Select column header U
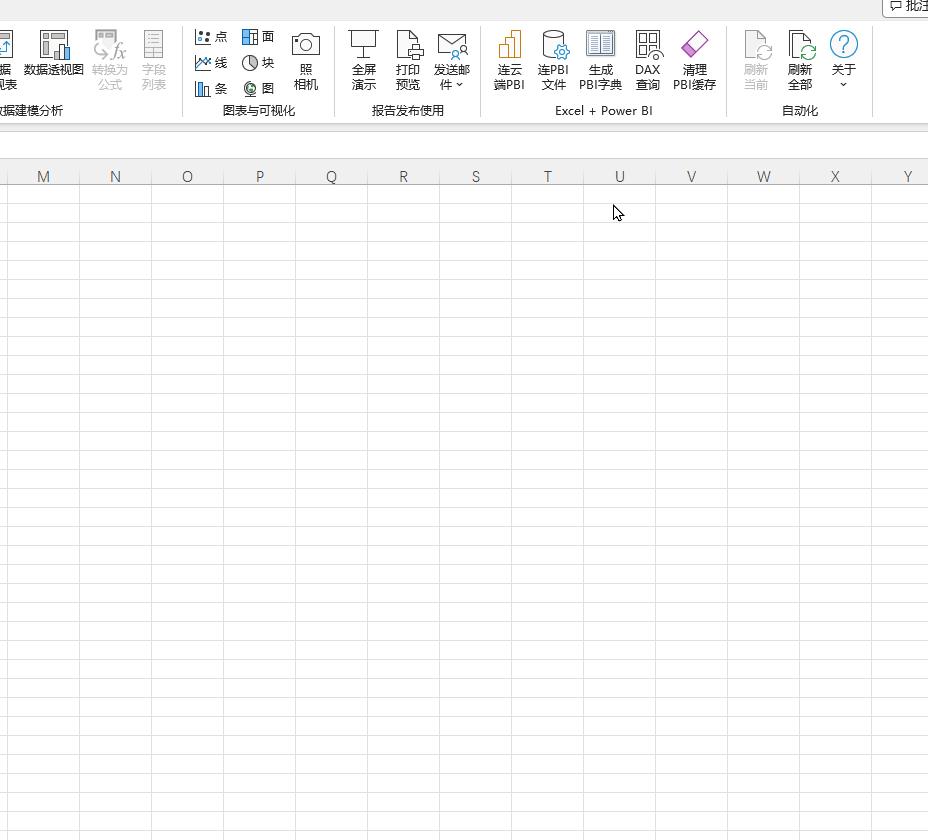Image resolution: width=928 pixels, height=840 pixels. (619, 176)
